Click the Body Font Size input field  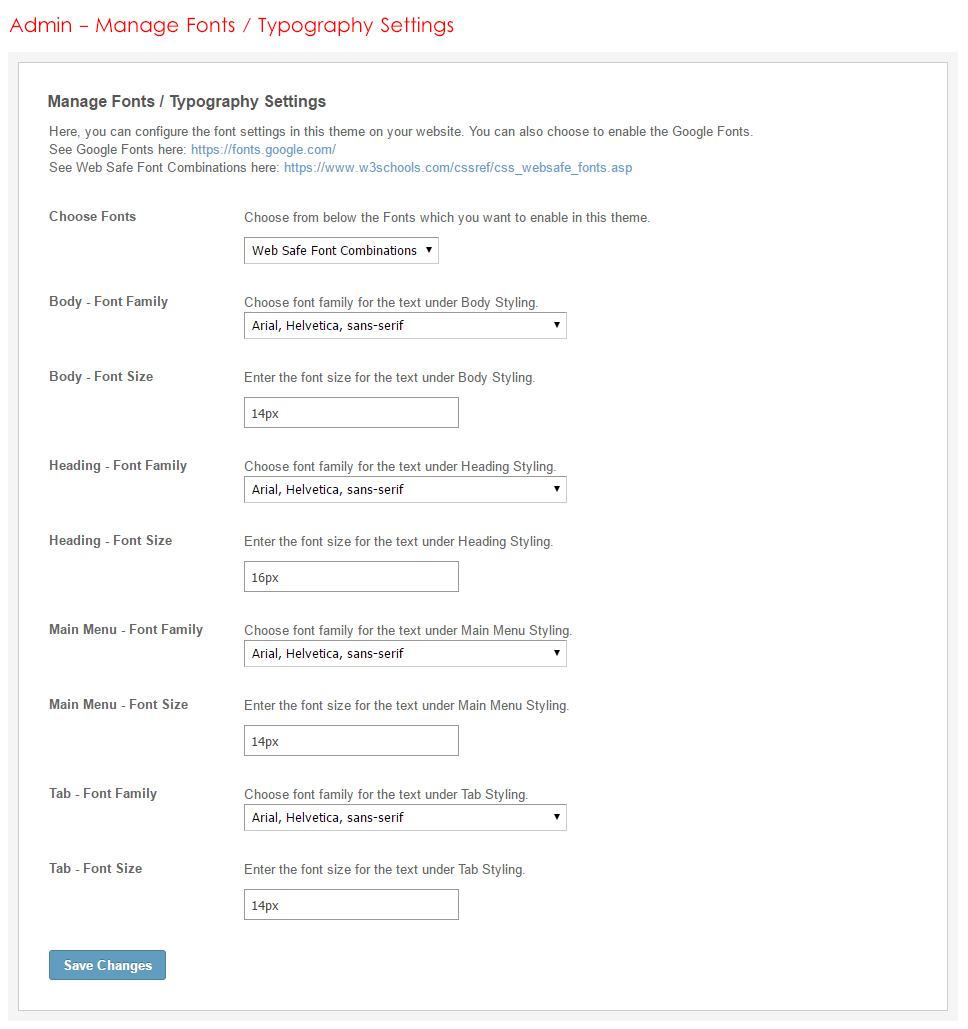click(x=351, y=413)
